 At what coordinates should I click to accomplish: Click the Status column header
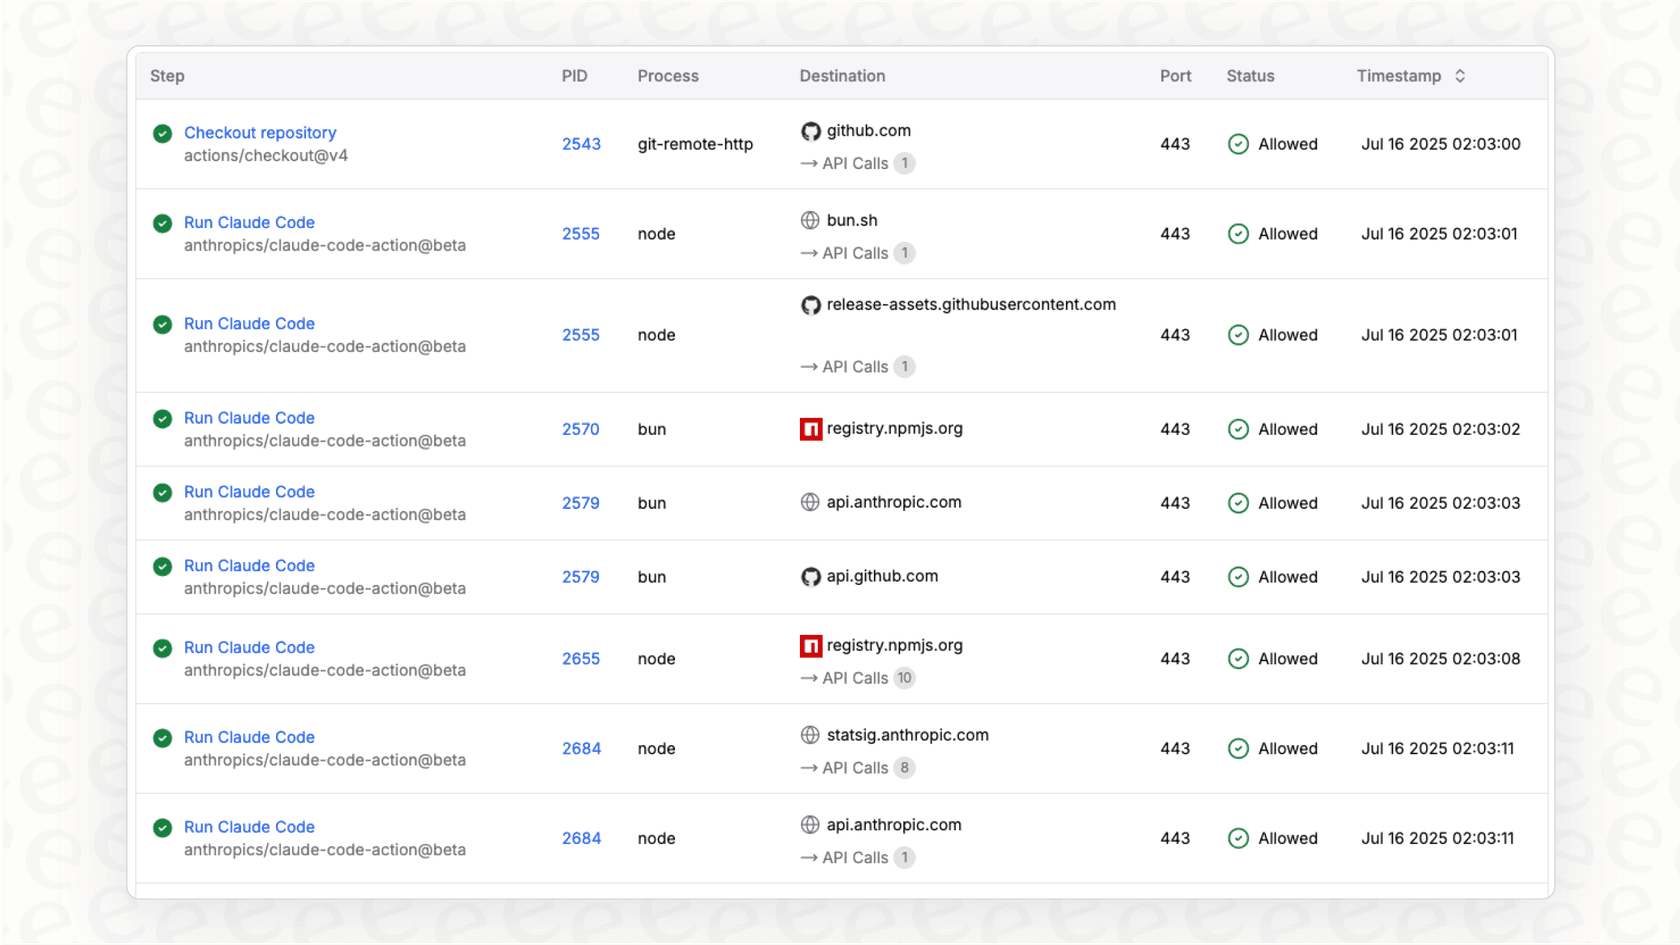[x=1249, y=75]
